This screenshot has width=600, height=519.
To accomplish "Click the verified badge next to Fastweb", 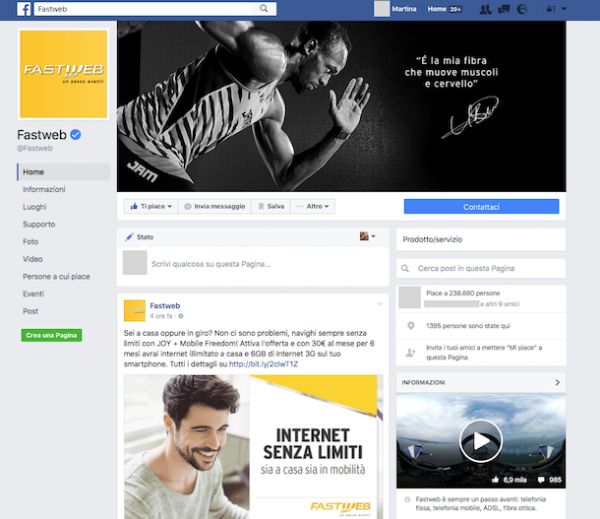I will pyautogui.click(x=76, y=135).
